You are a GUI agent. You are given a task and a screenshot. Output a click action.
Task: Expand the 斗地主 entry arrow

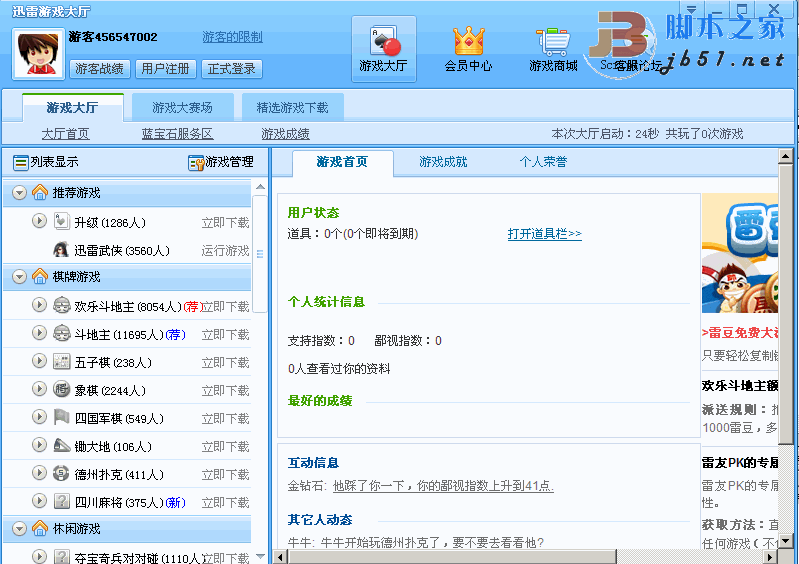click(x=39, y=333)
